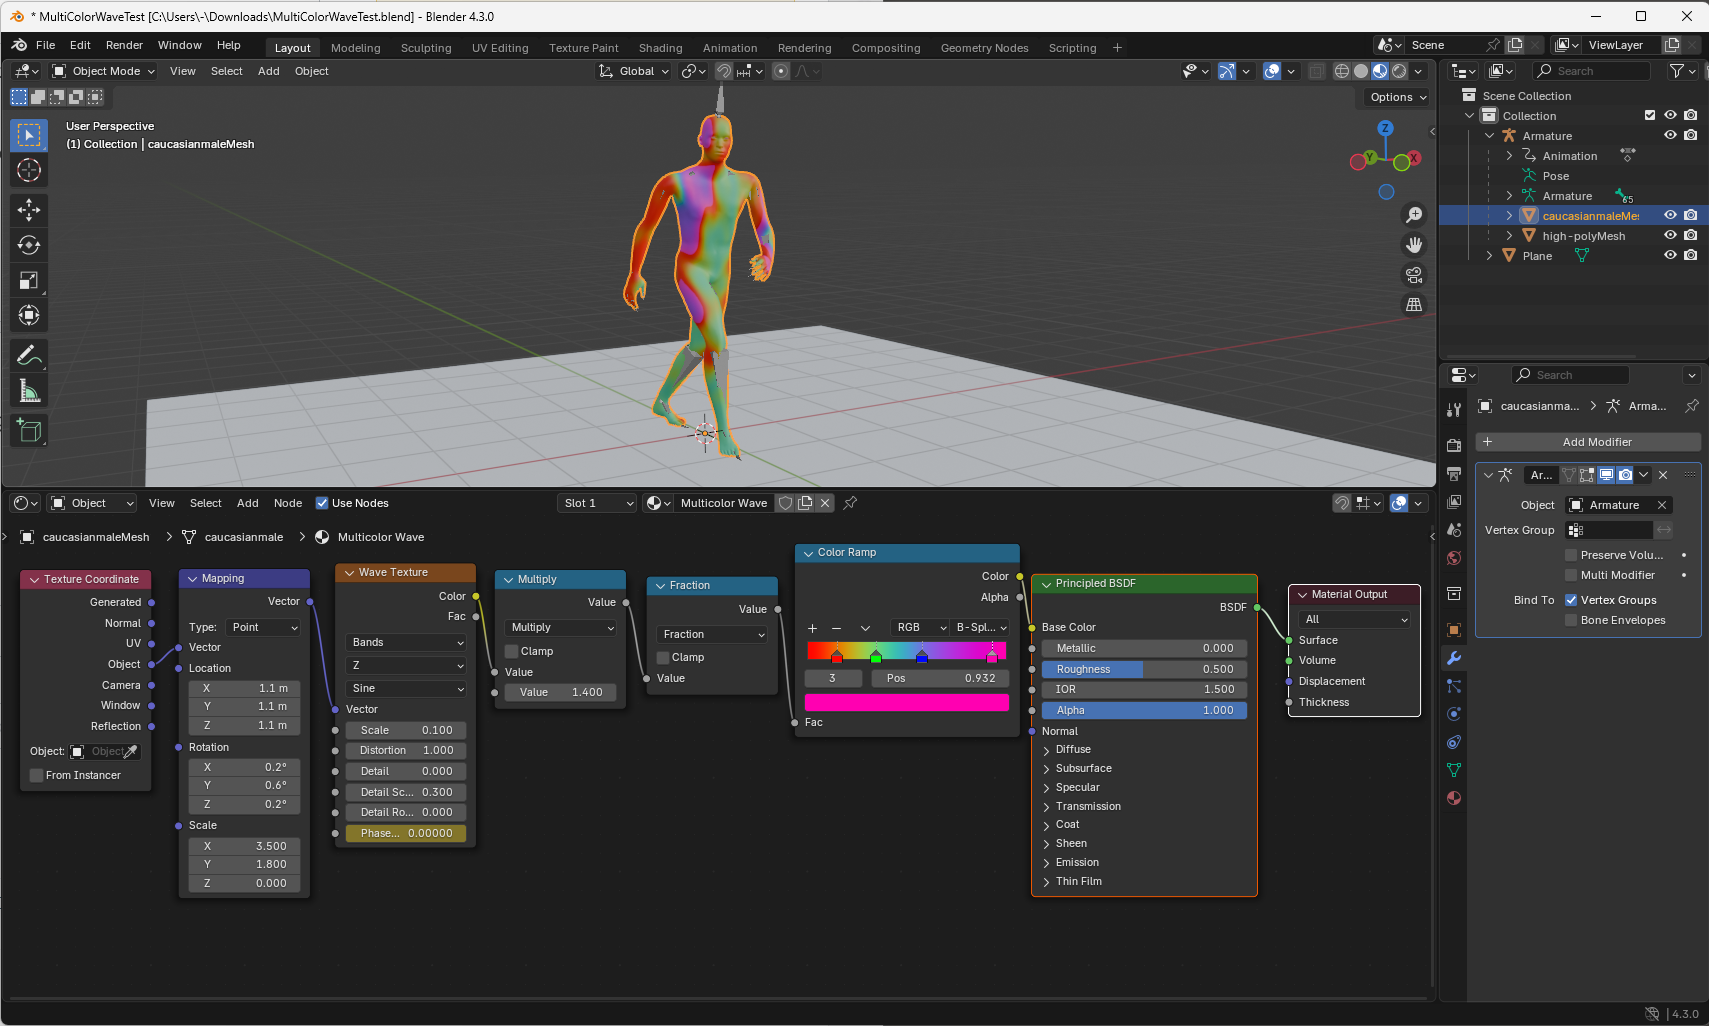The image size is (1709, 1026).
Task: Select the Add Cube tool
Action: click(29, 431)
